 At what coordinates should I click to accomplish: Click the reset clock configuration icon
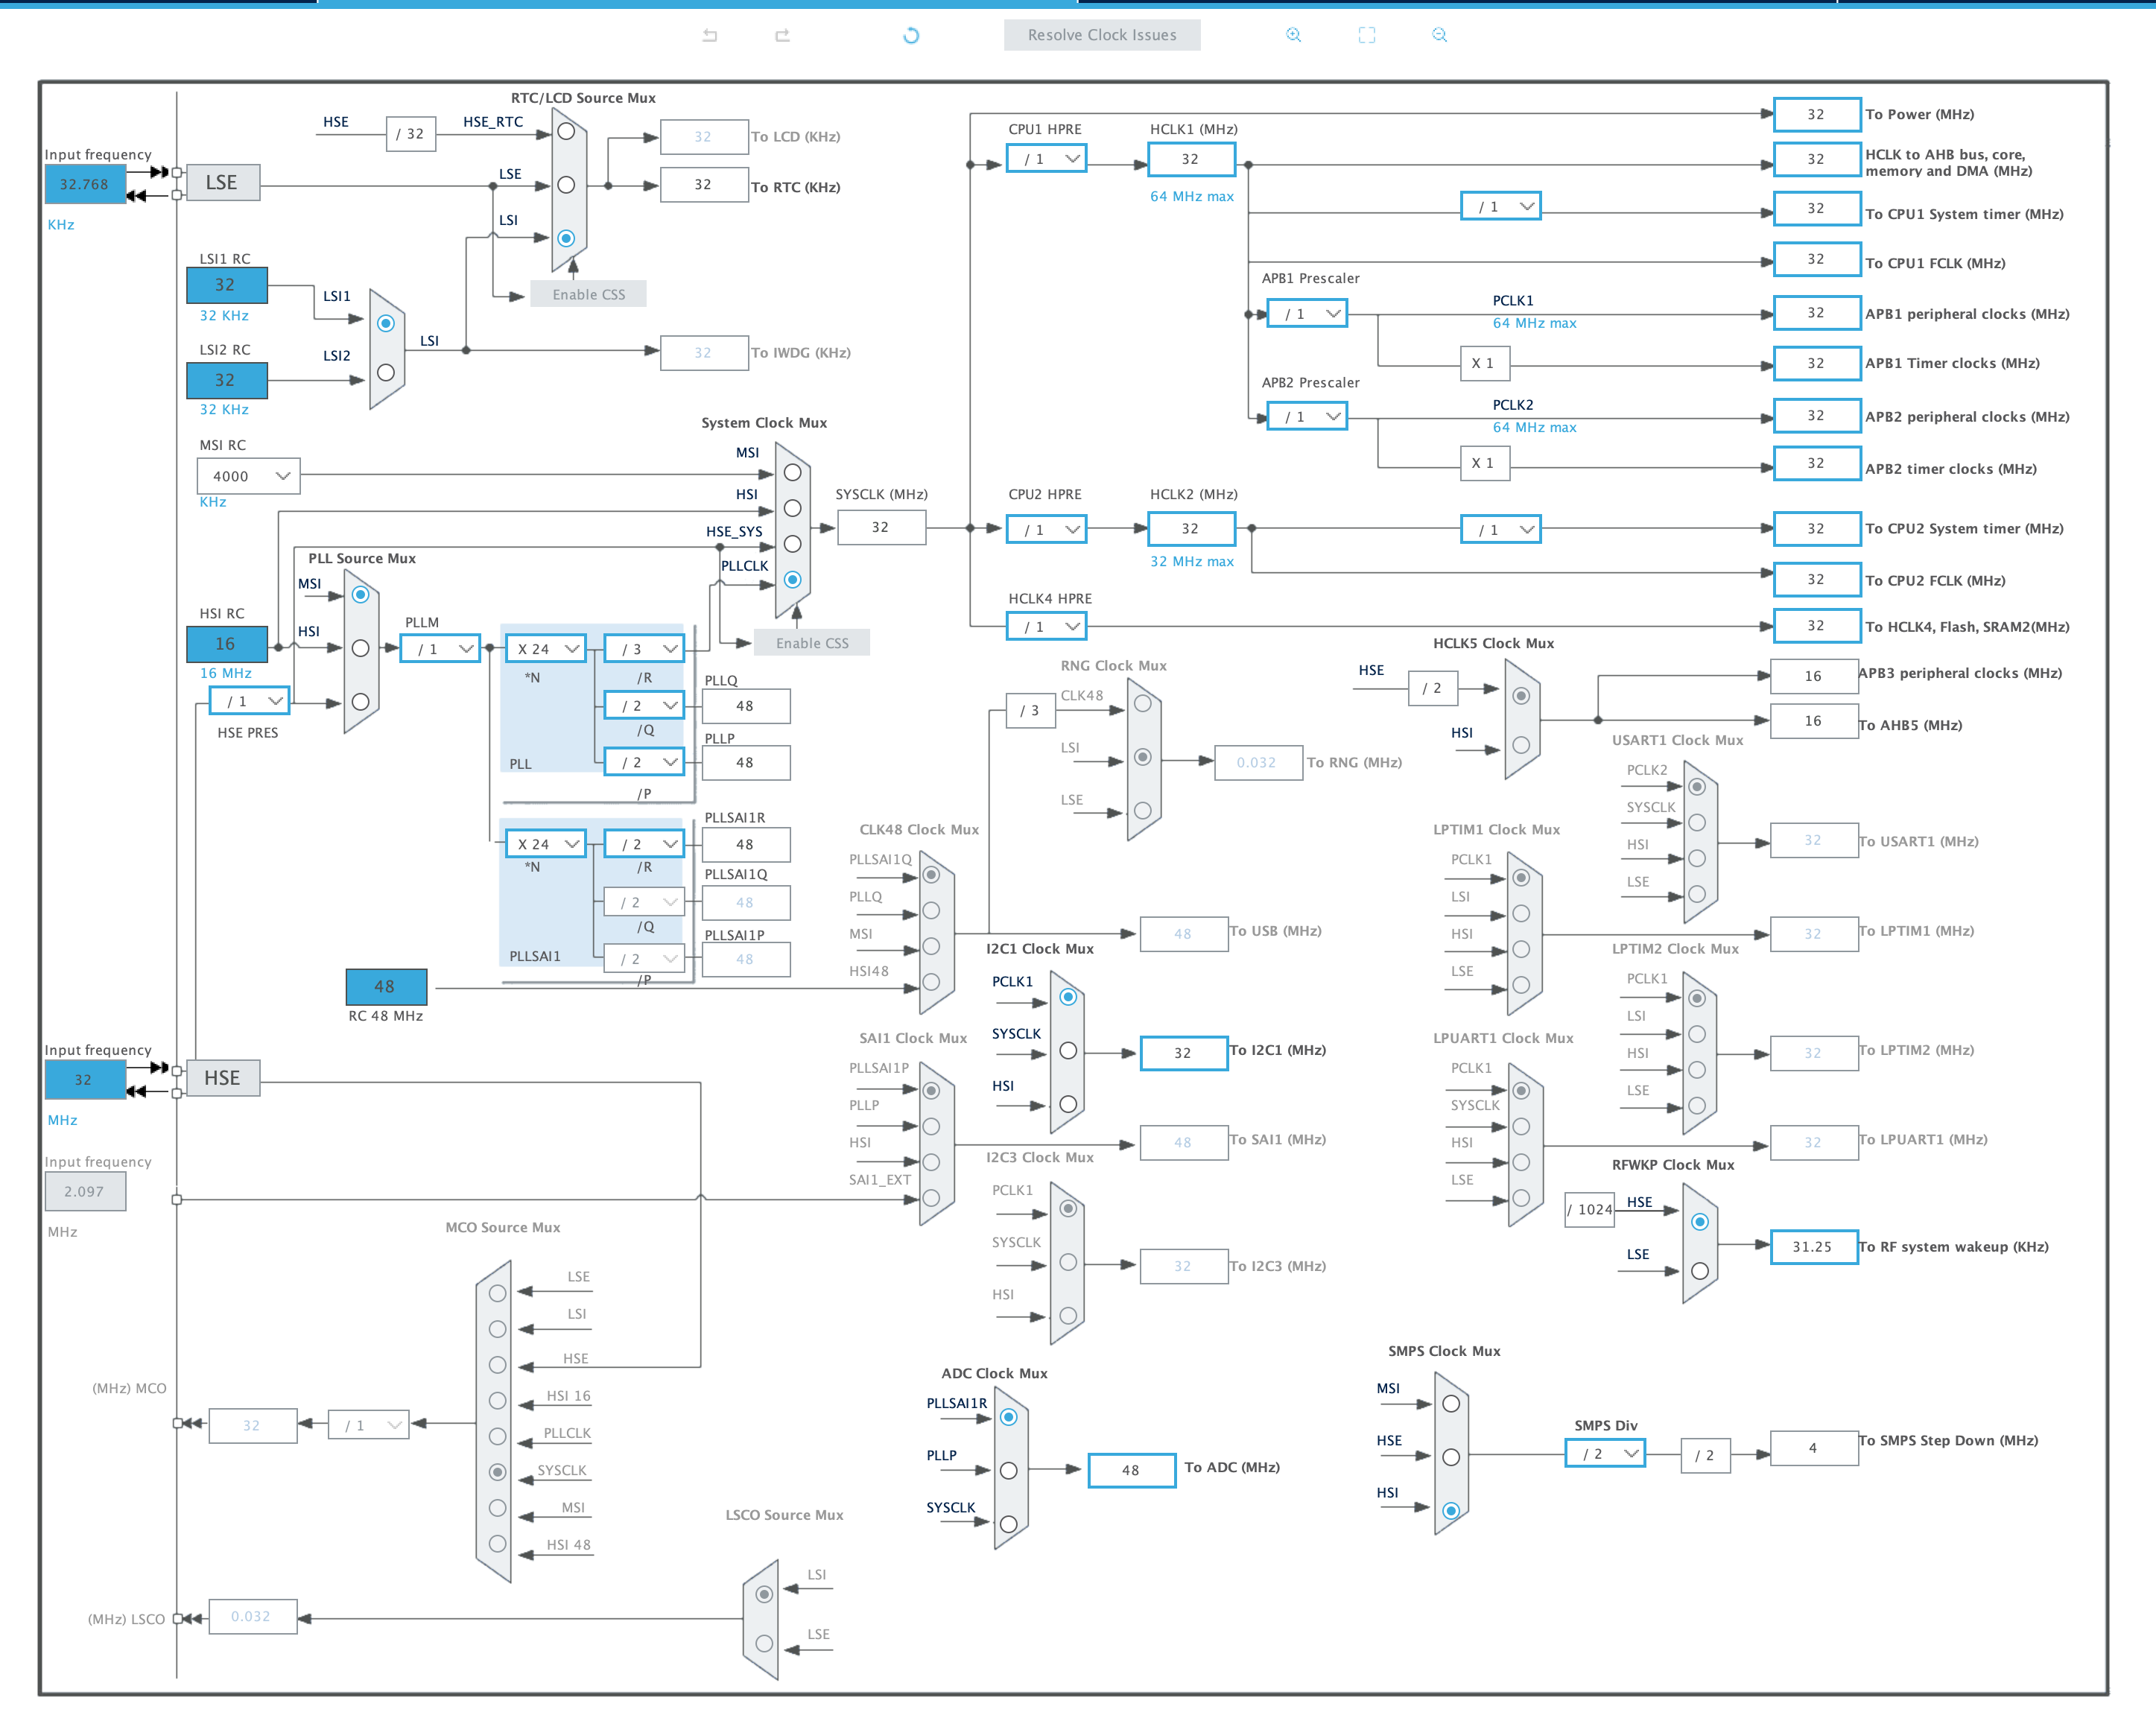pyautogui.click(x=910, y=35)
